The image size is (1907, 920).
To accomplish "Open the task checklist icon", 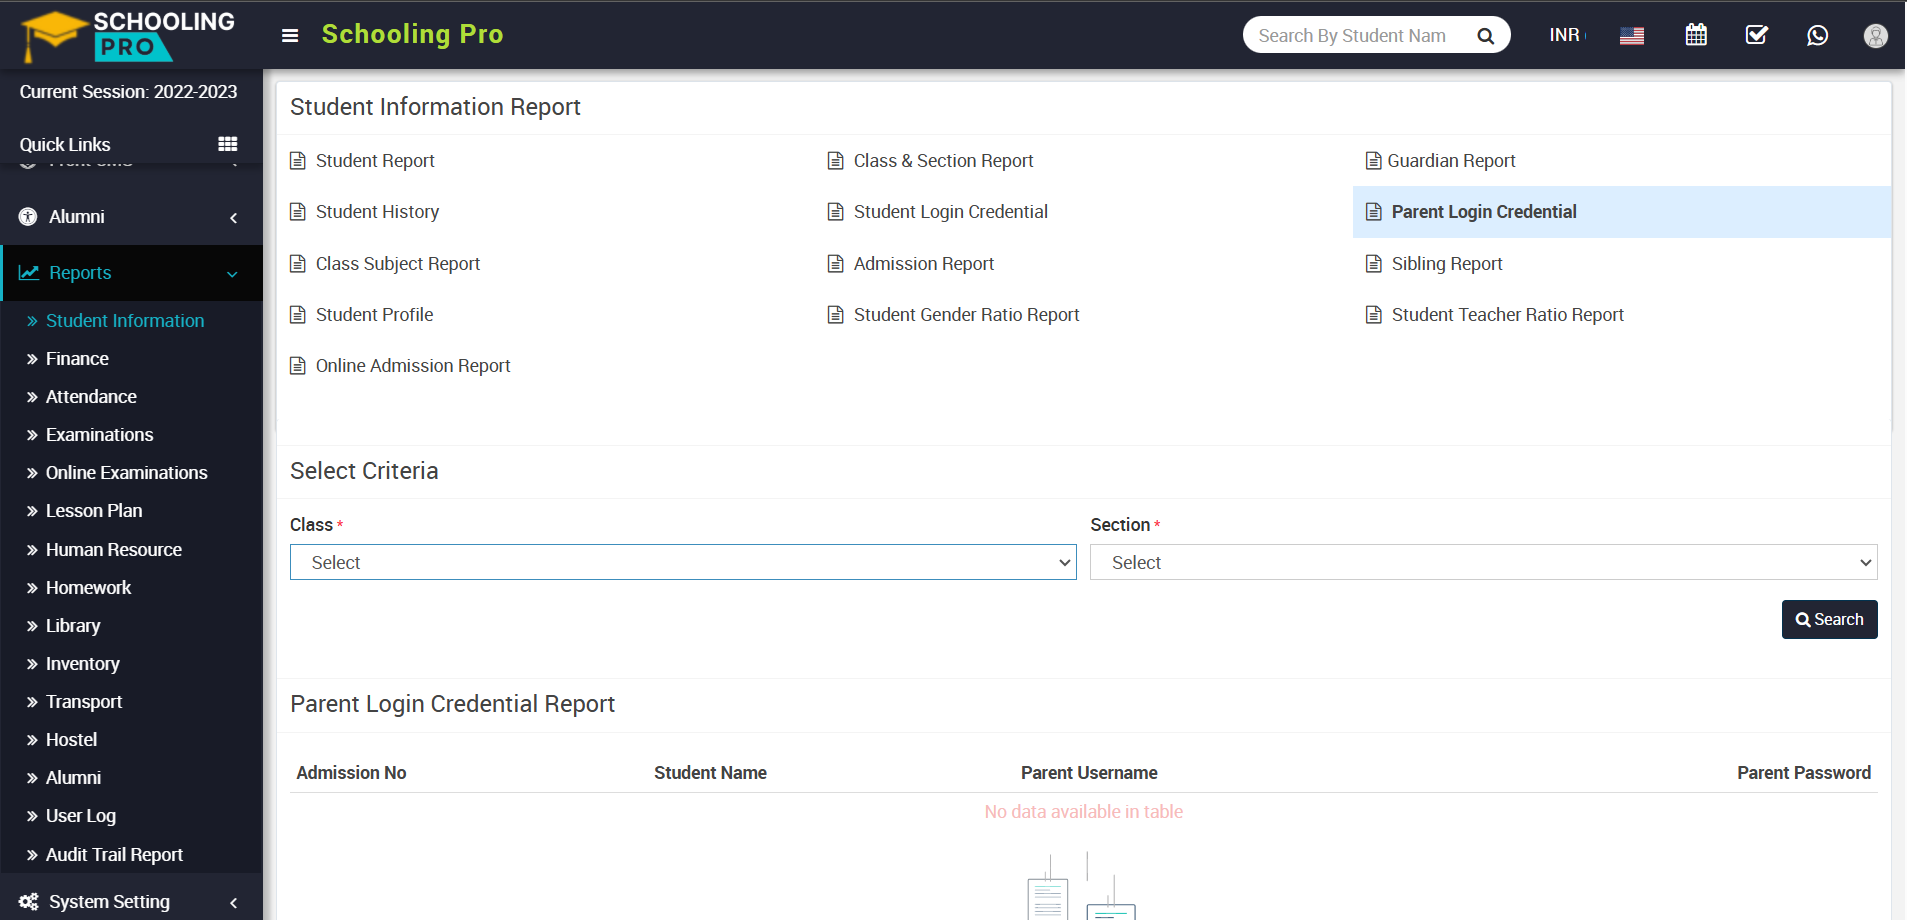I will pyautogui.click(x=1757, y=35).
